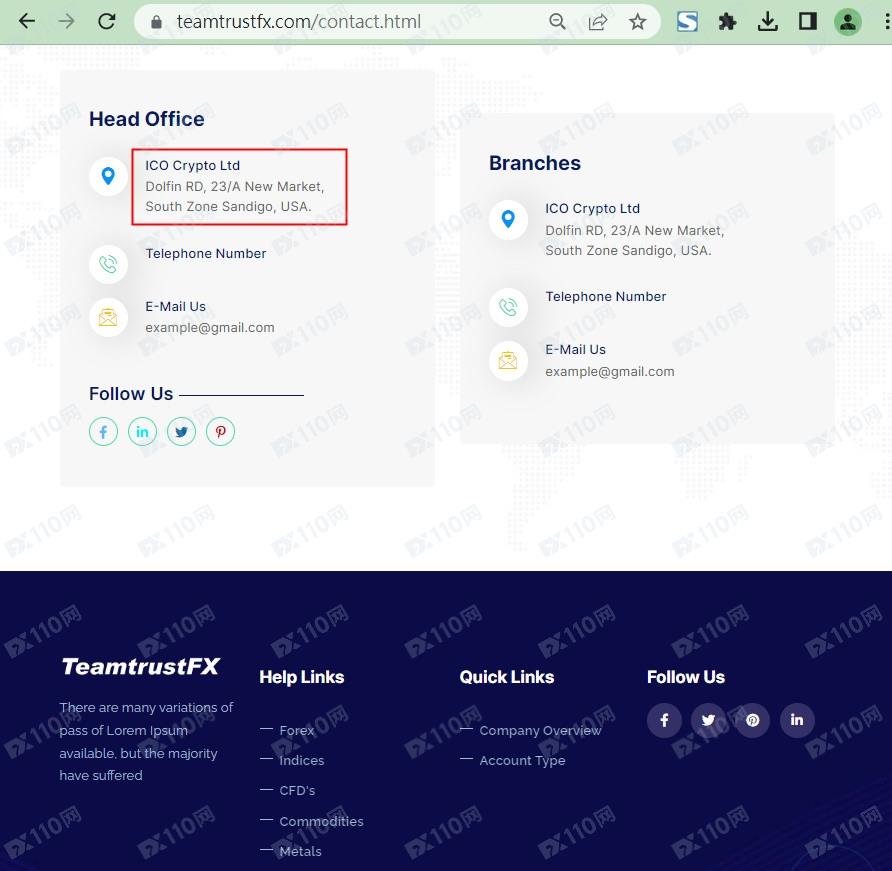Click the Forex help link

pos(297,731)
